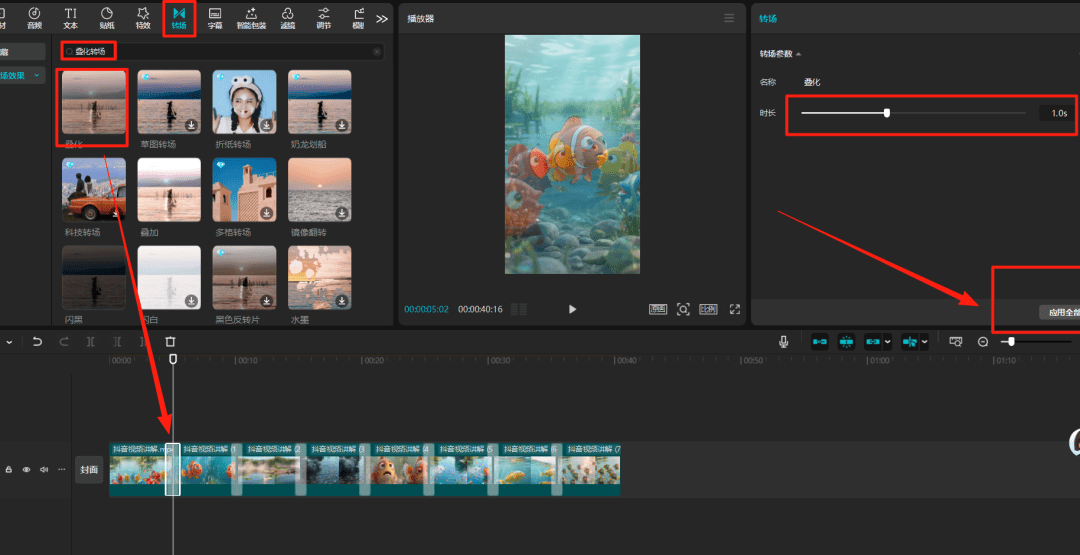Select the 草图转场 transition thumbnail

169,102
